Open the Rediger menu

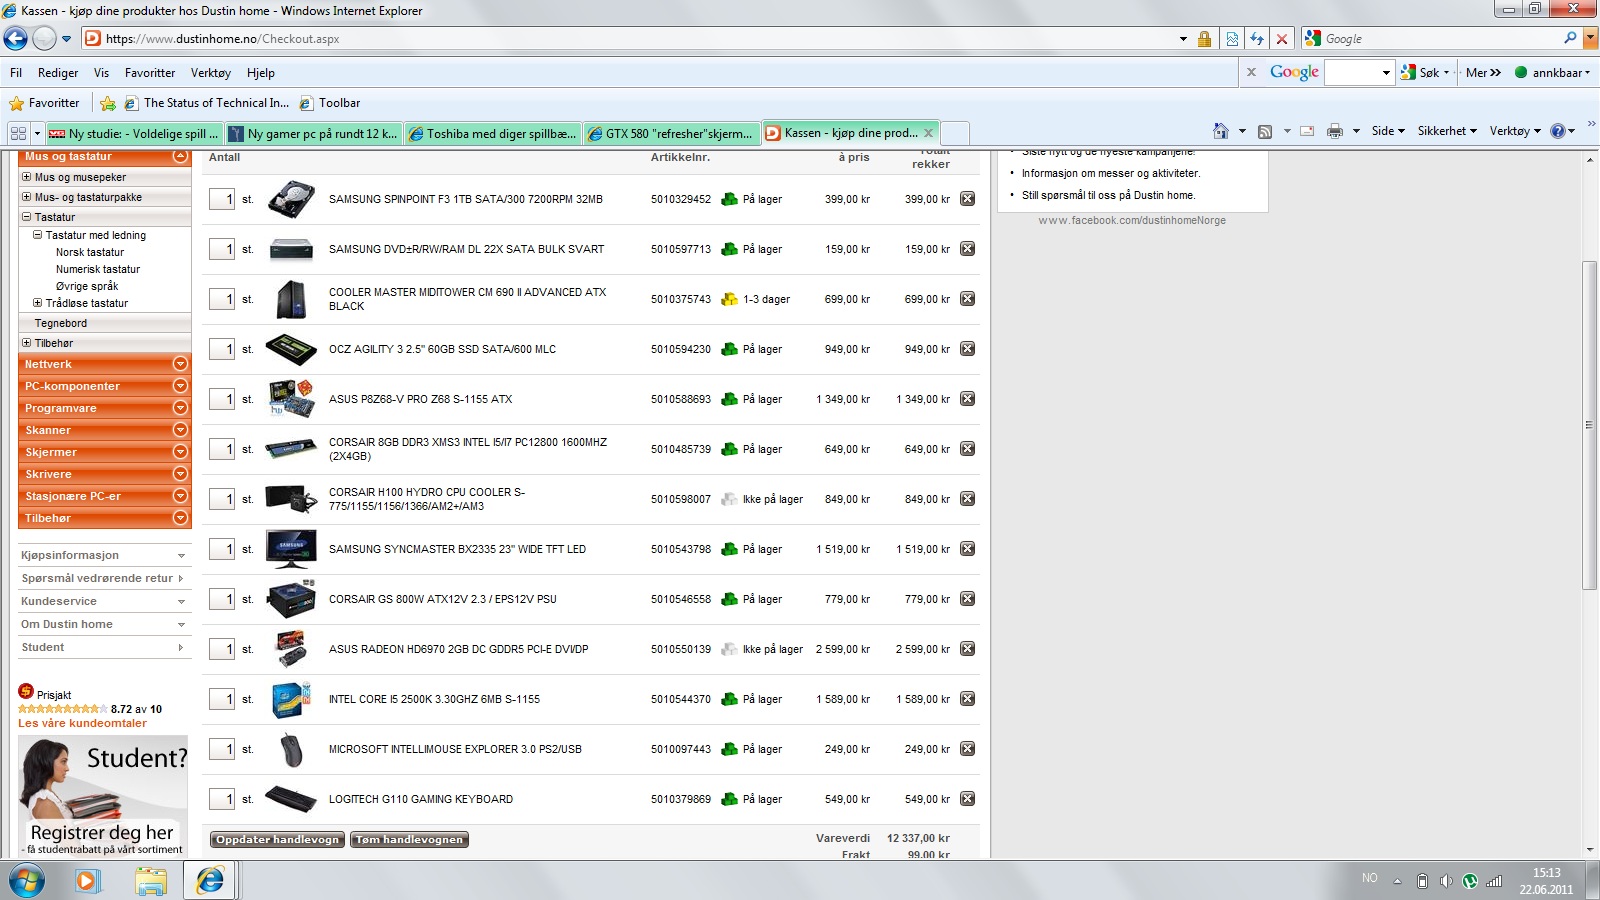[58, 73]
